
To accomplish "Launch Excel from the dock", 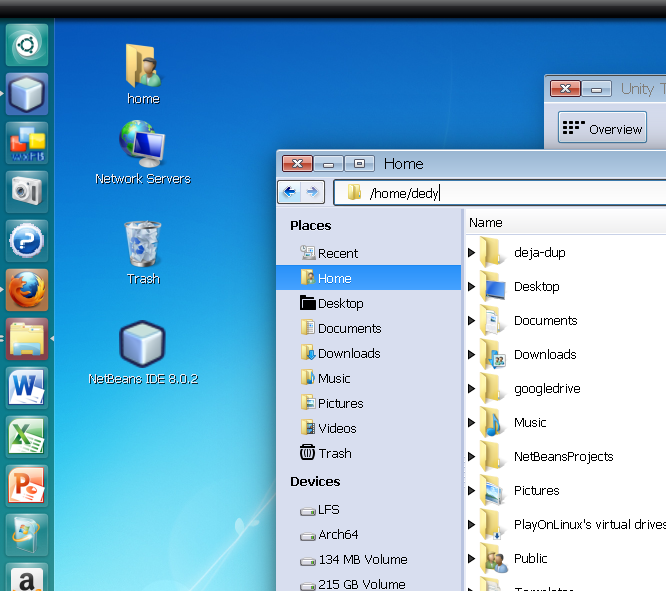I will 27,436.
